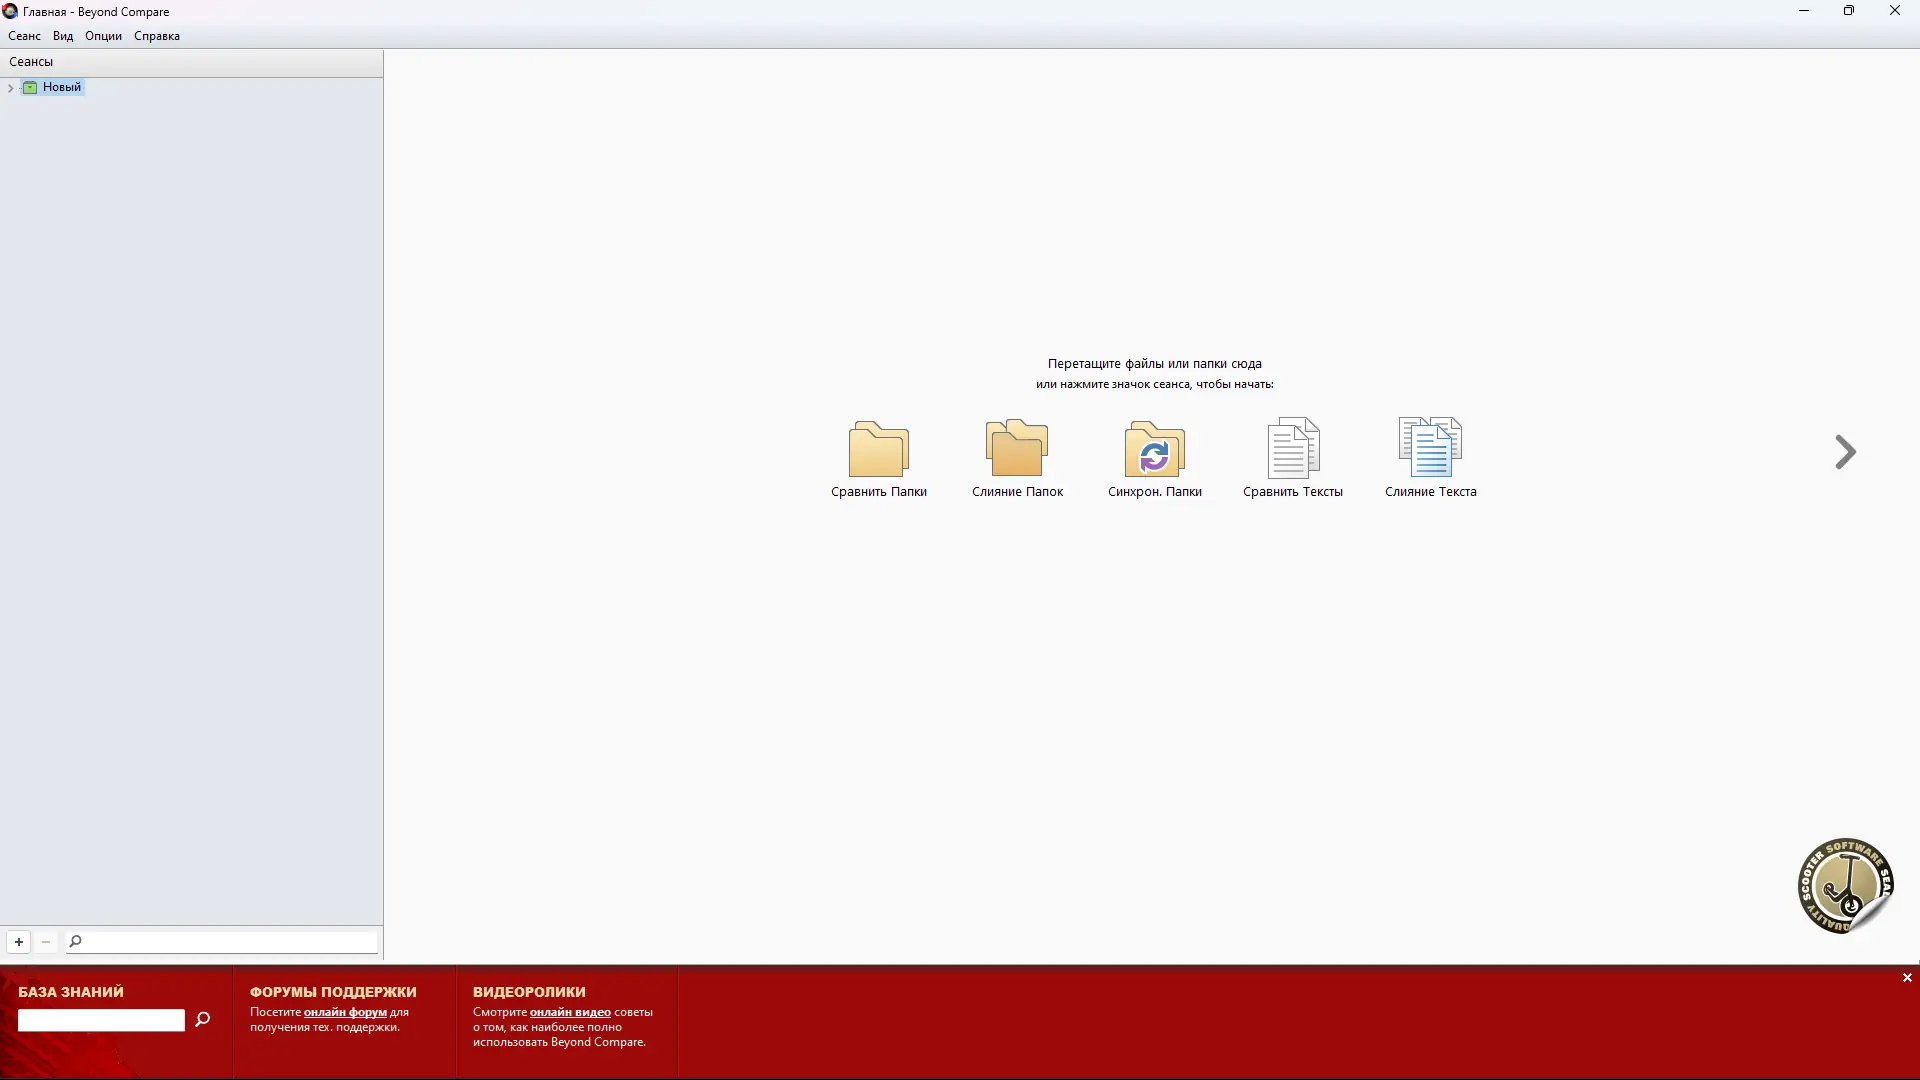Open the Сеанс menu
1920x1080 pixels.
[x=24, y=36]
